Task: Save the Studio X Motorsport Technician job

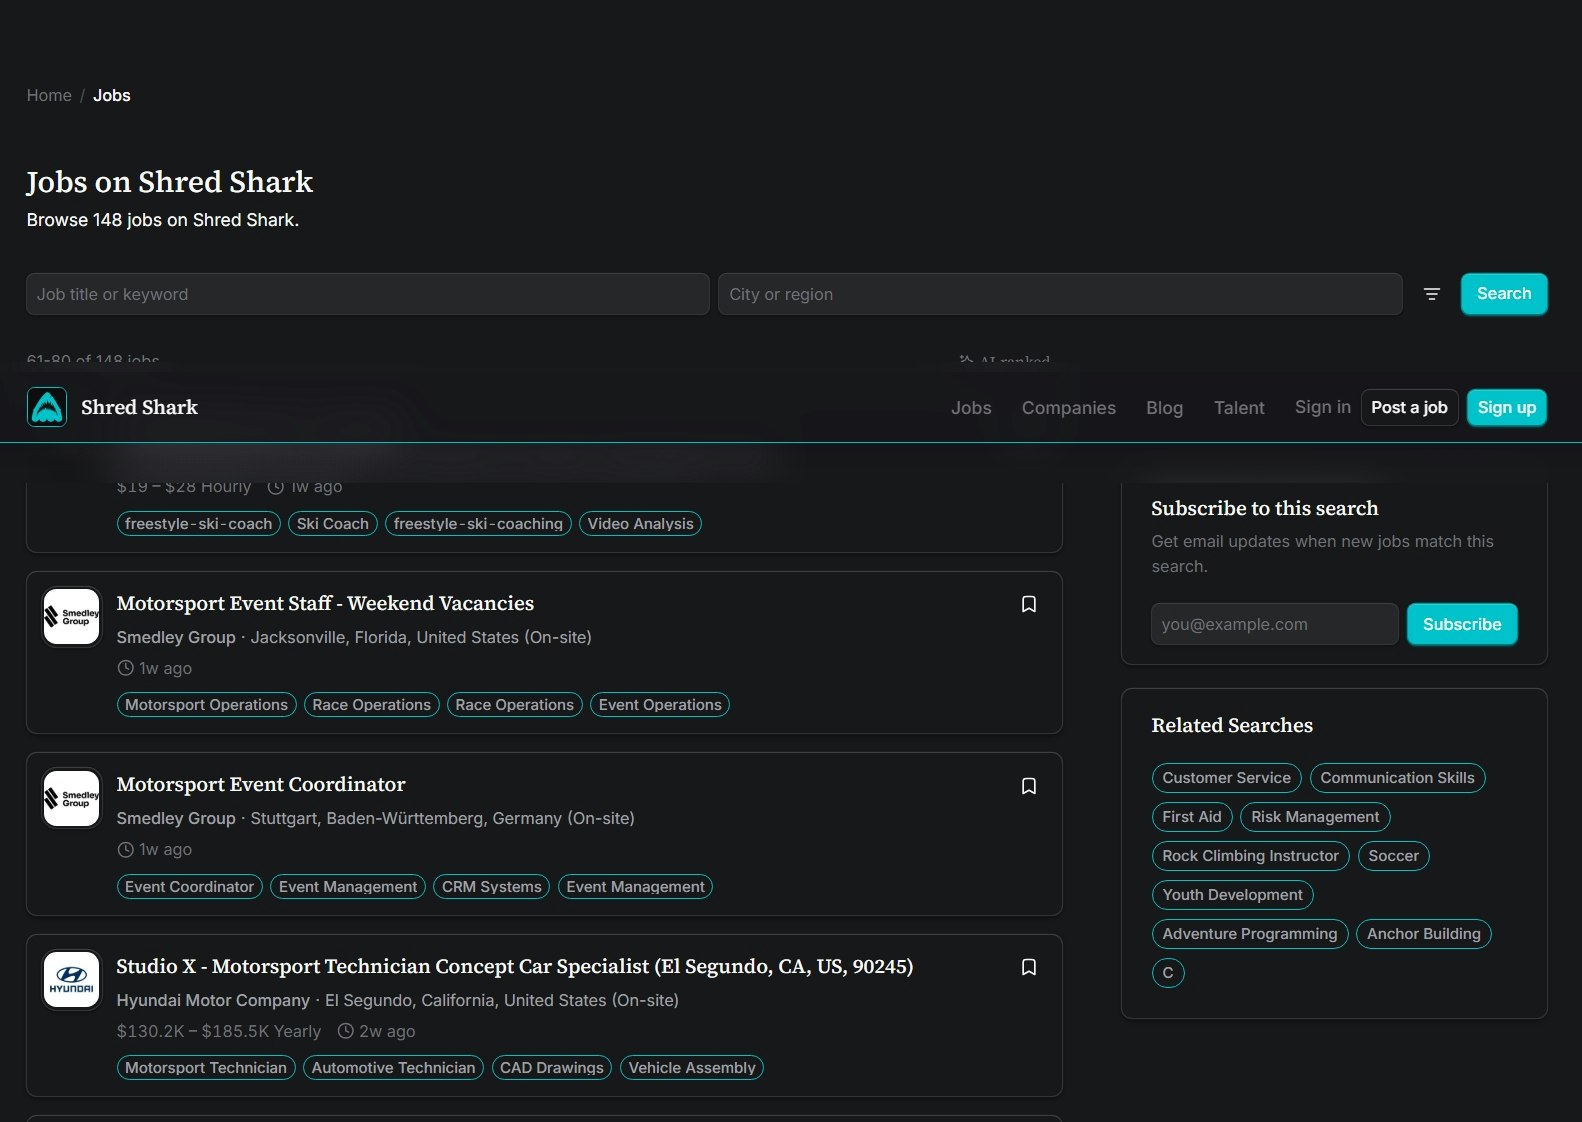Action: (x=1028, y=967)
